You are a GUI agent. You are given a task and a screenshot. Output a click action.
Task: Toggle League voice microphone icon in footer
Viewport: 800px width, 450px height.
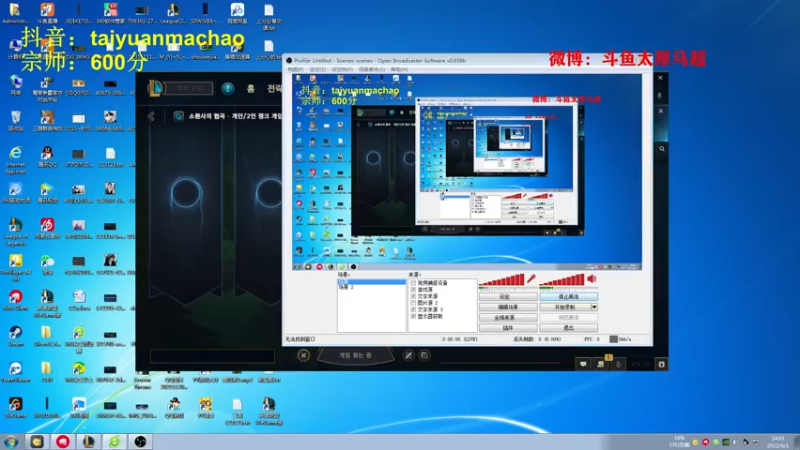click(618, 364)
